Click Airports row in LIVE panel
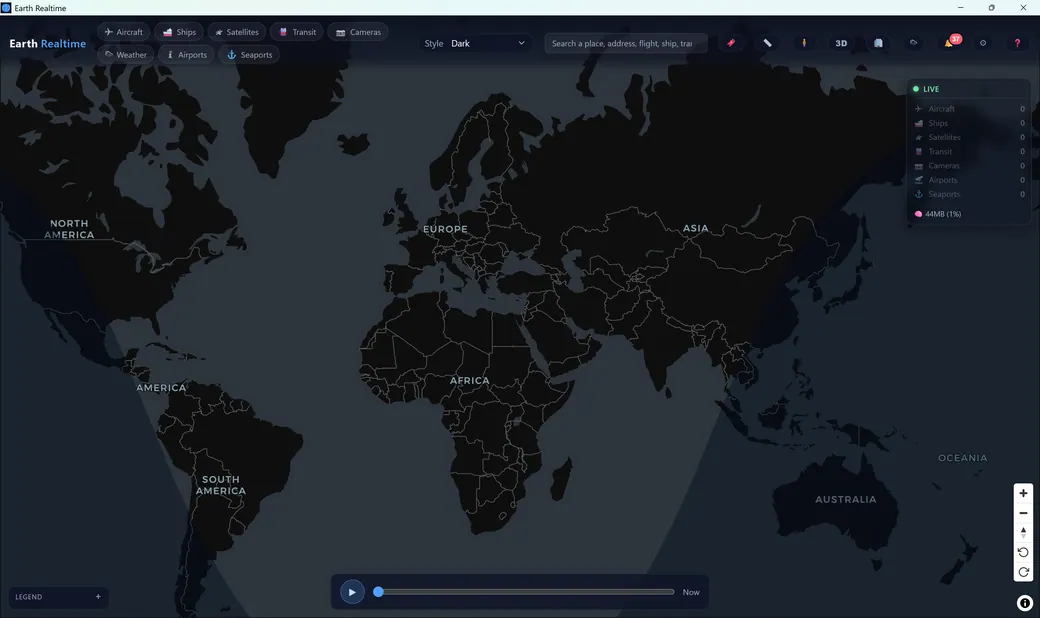This screenshot has width=1040, height=618. coord(969,180)
